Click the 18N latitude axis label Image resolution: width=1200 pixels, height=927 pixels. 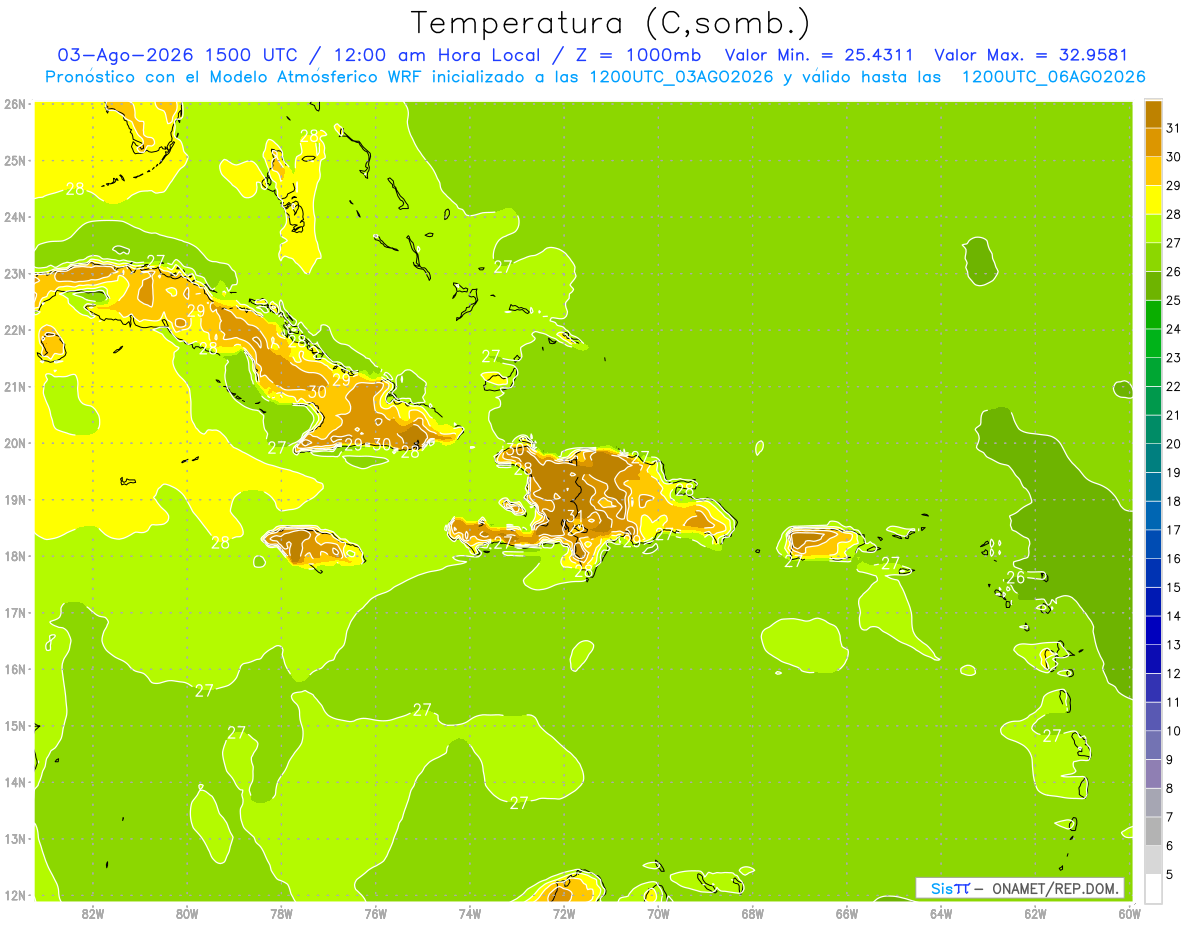15,556
